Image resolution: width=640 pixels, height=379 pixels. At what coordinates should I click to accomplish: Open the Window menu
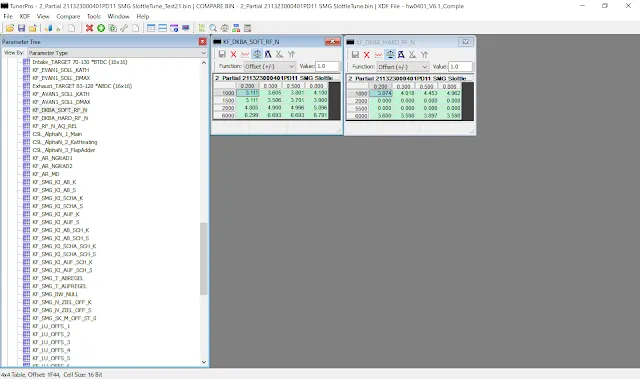pos(118,17)
